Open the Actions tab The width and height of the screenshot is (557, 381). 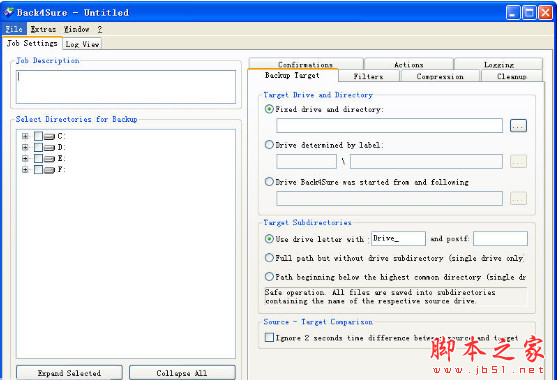pyautogui.click(x=409, y=64)
